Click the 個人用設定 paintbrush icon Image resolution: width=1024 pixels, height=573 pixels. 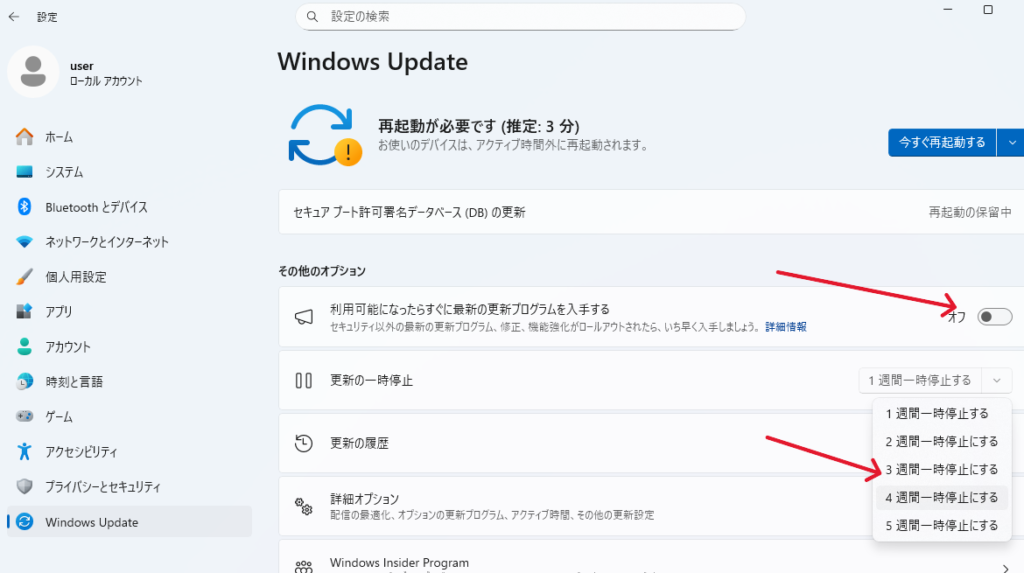[25, 277]
